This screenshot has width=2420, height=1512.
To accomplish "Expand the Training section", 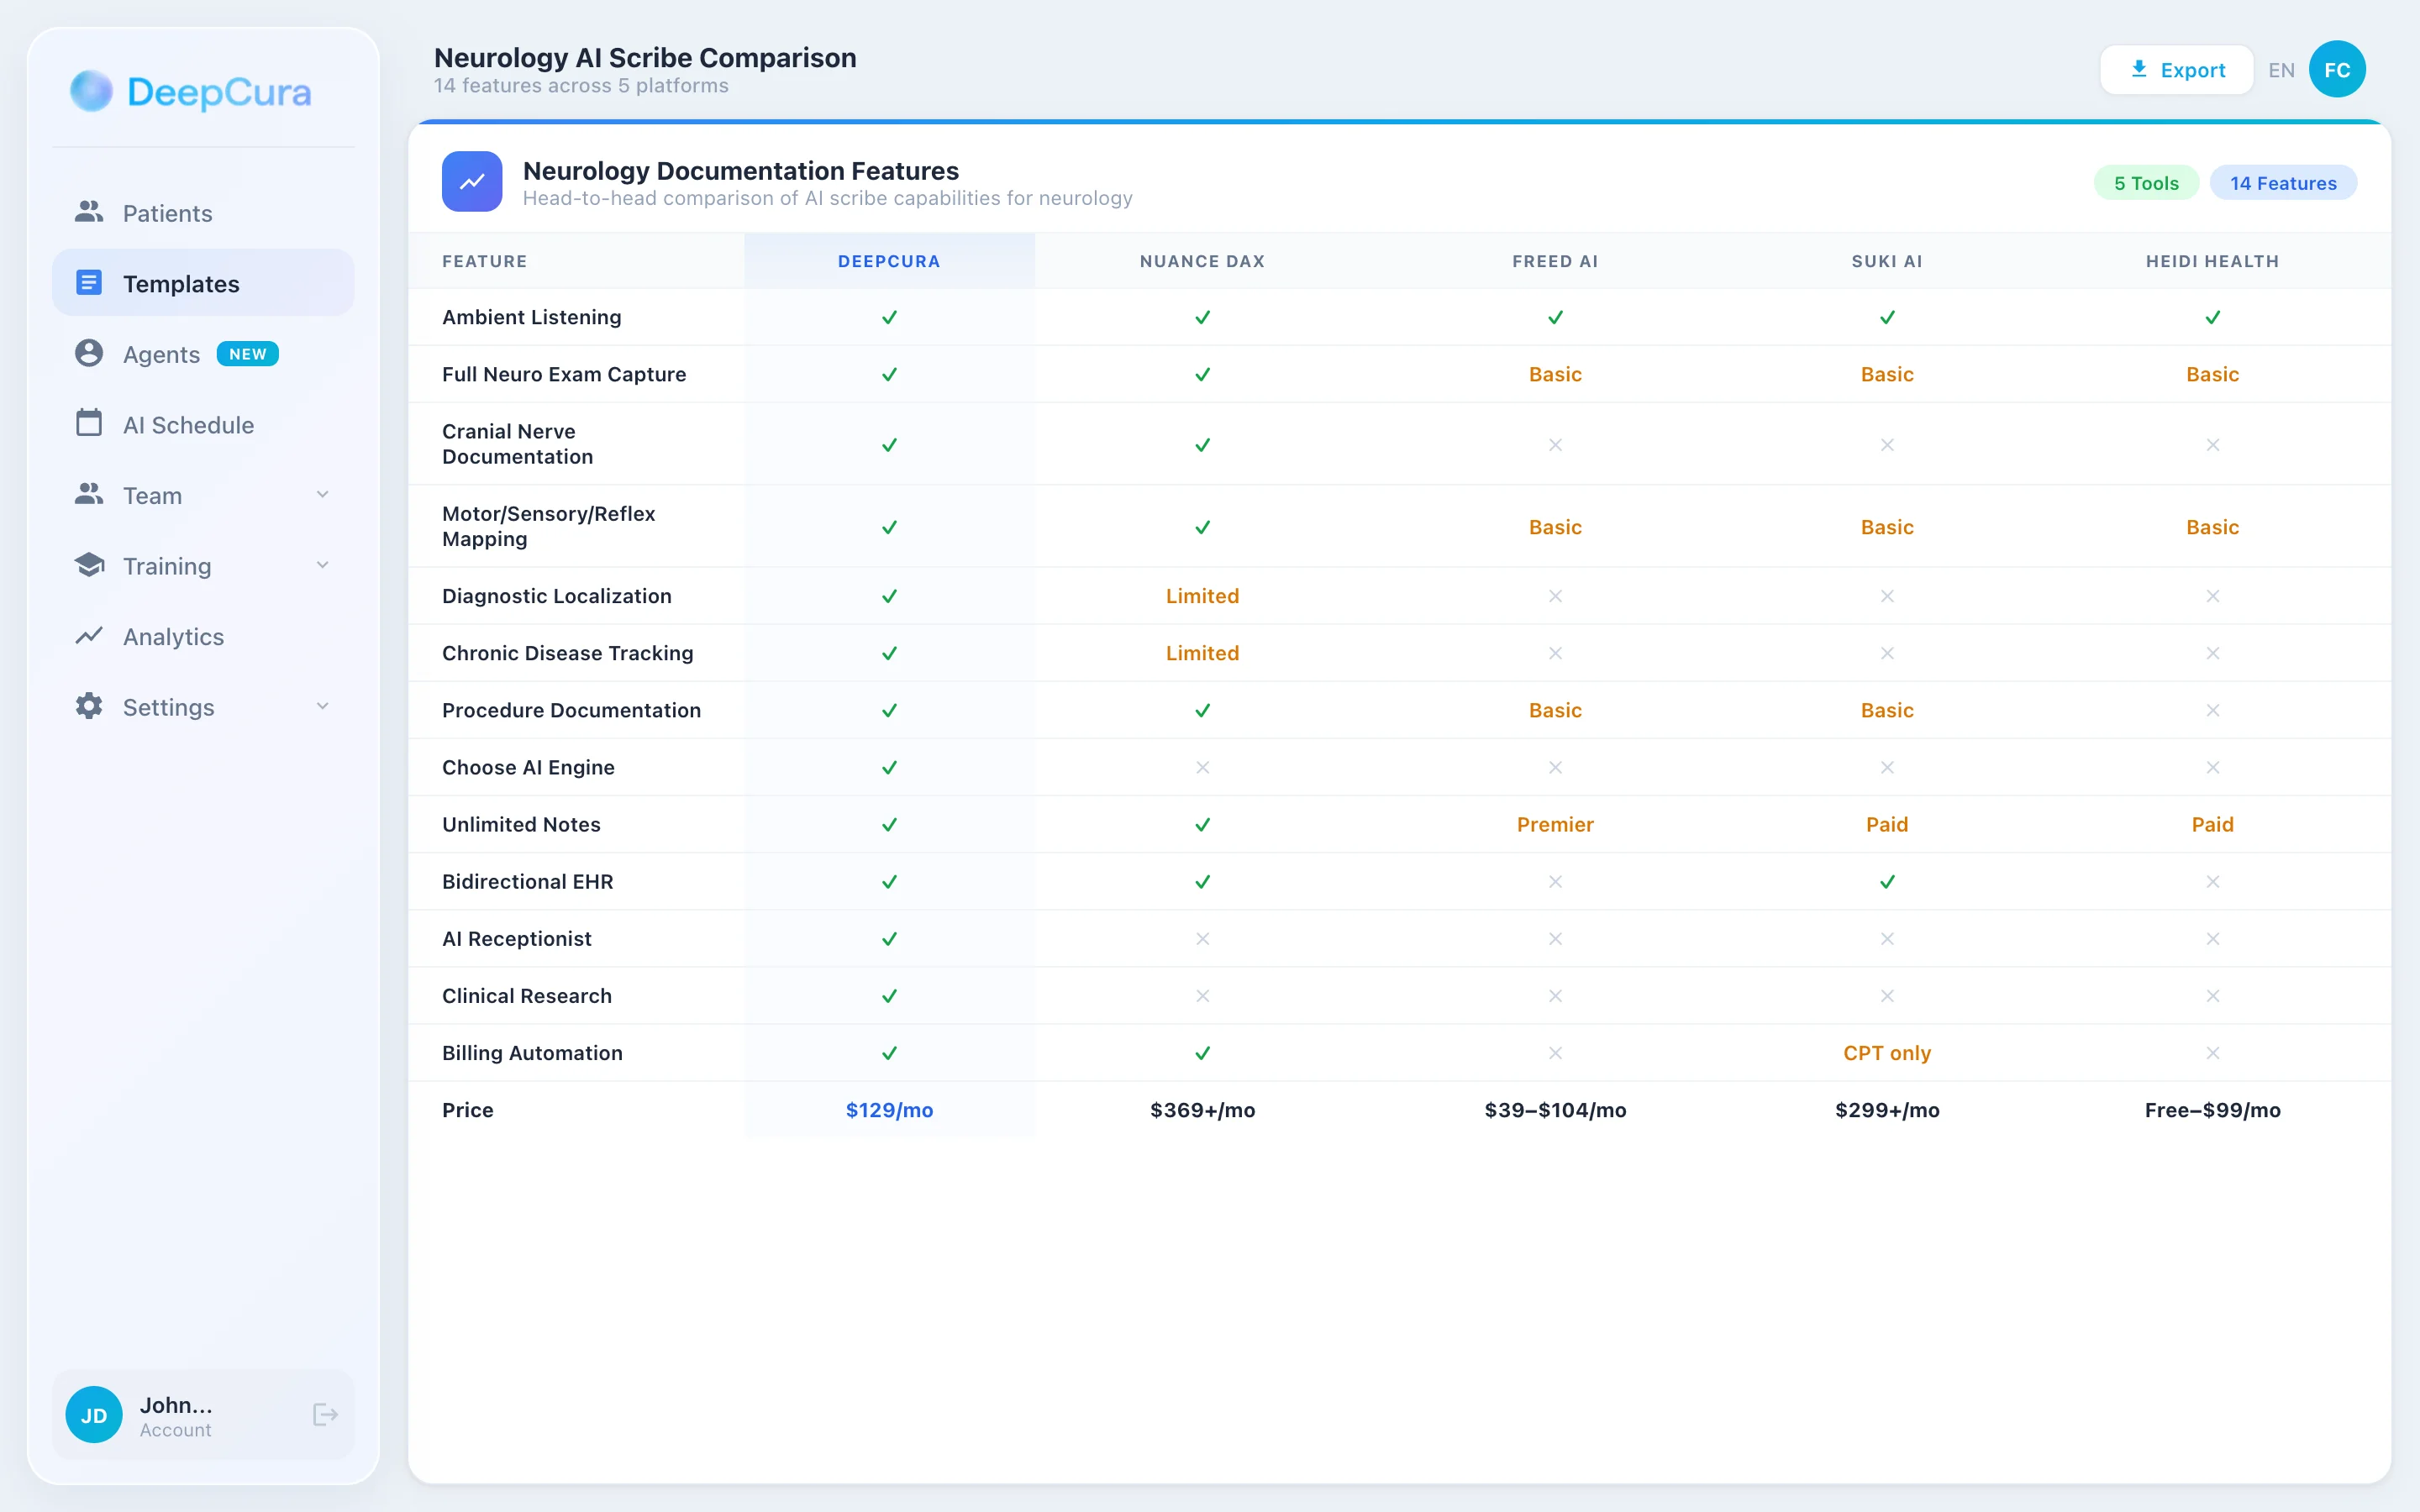I will point(322,565).
